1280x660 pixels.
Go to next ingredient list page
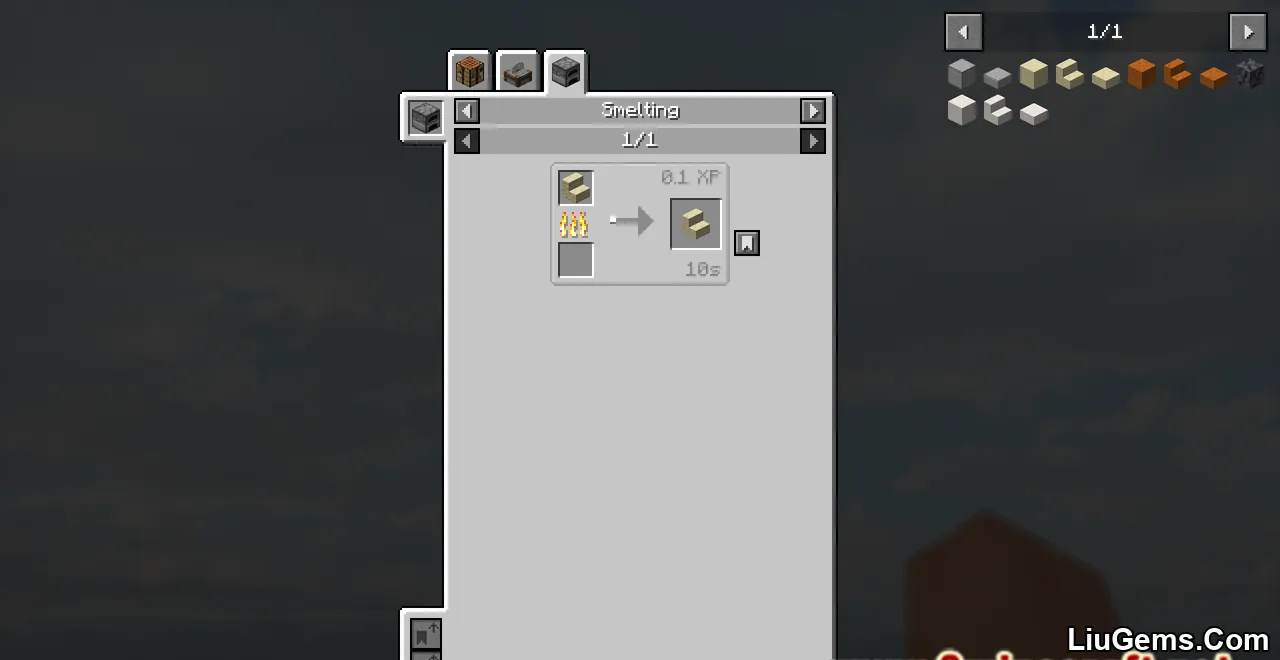click(1248, 32)
